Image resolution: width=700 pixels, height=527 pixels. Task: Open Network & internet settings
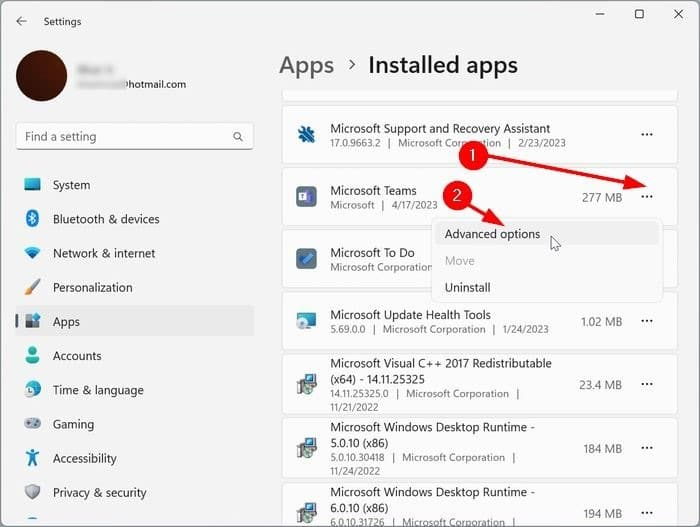[x=134, y=253]
